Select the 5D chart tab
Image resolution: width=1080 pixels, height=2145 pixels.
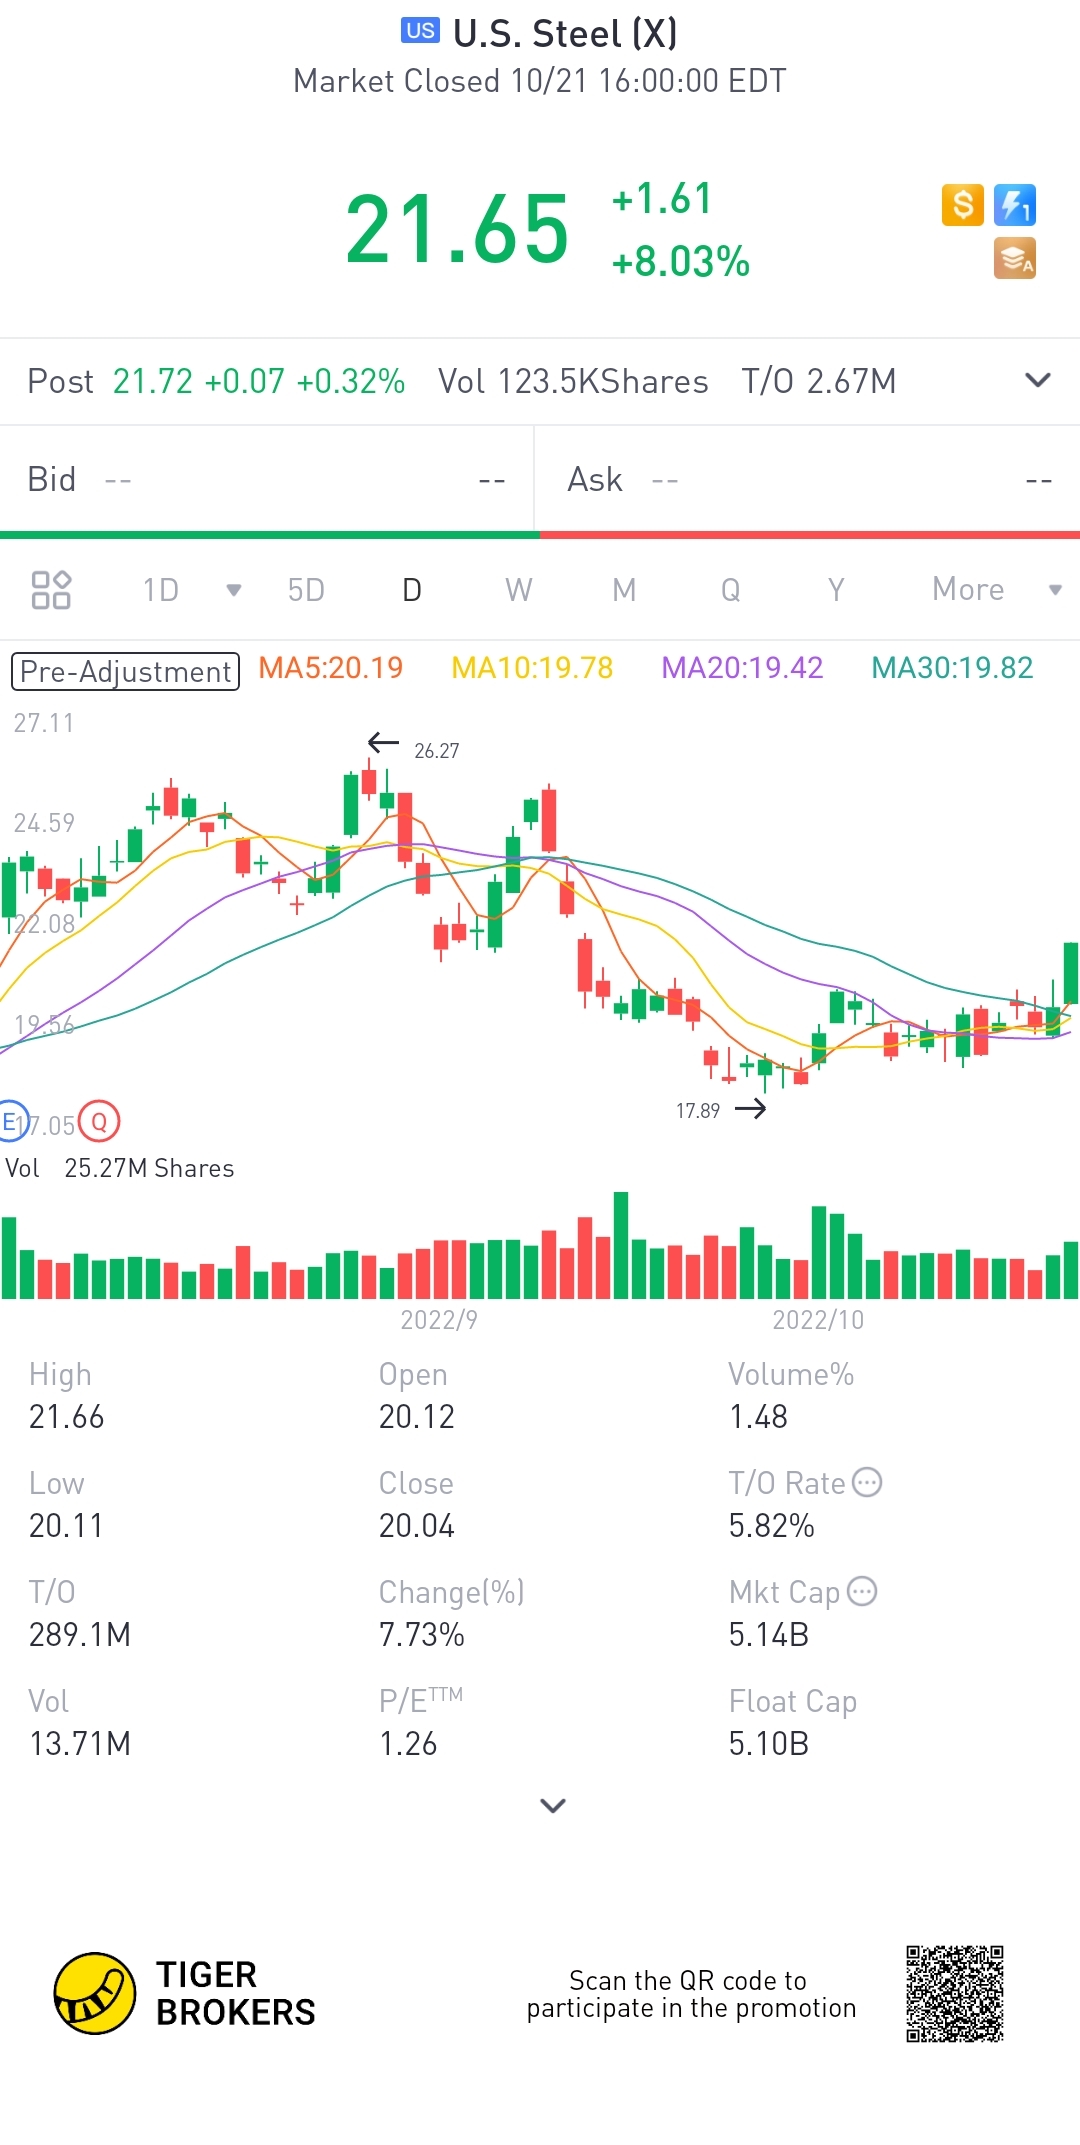[x=306, y=590]
